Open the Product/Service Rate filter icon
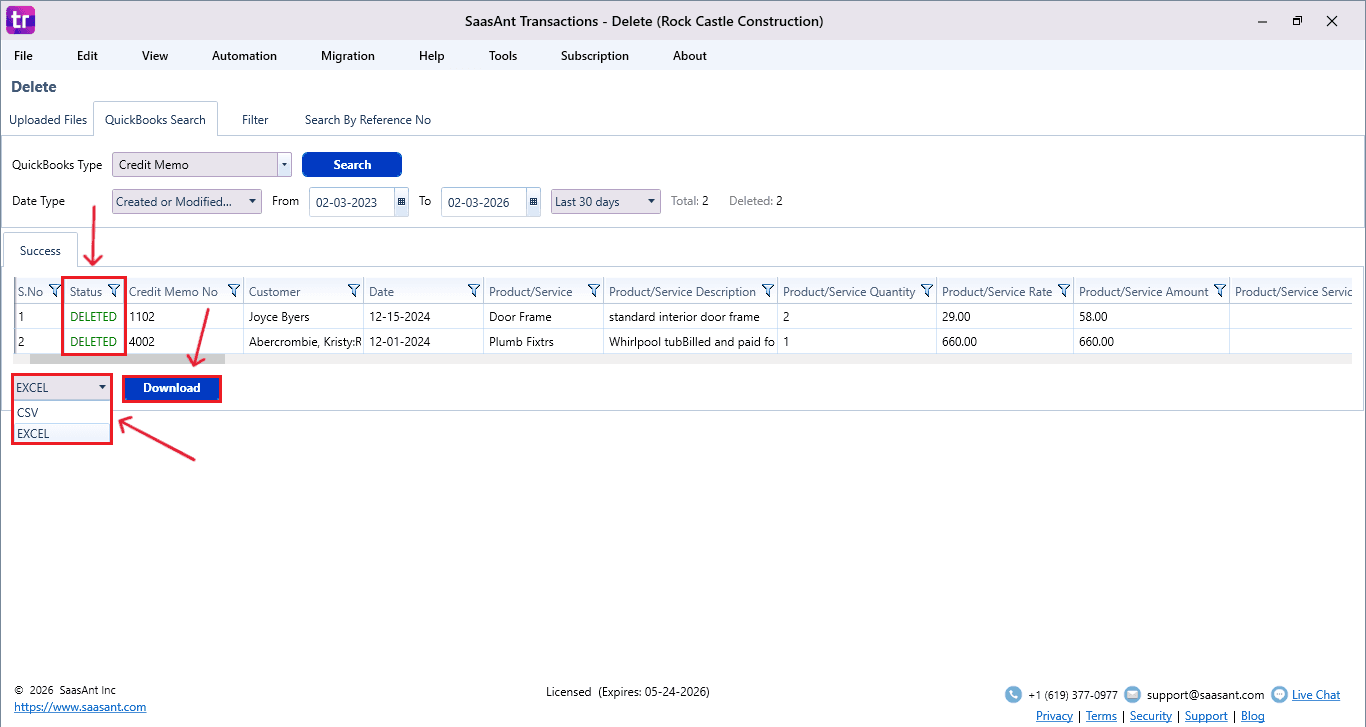 [x=1064, y=291]
